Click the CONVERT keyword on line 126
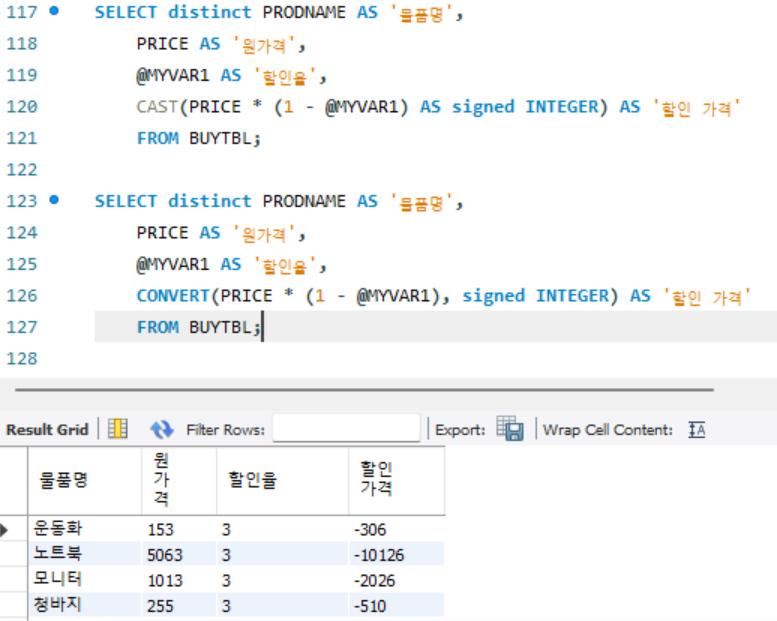This screenshot has height=621, width=777. (173, 295)
